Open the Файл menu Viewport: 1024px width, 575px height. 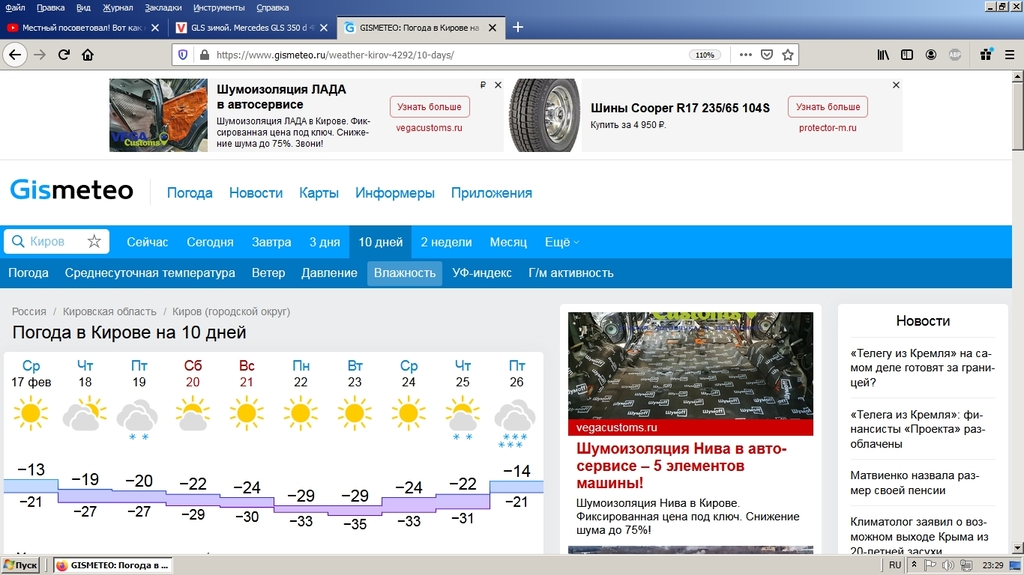[15, 8]
